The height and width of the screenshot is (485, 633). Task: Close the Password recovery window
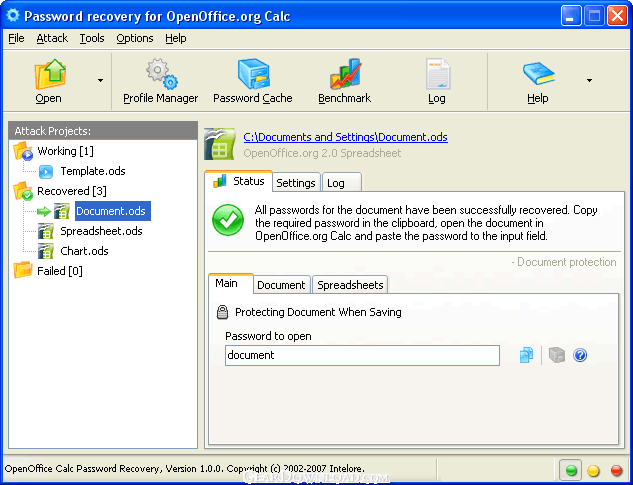(617, 17)
